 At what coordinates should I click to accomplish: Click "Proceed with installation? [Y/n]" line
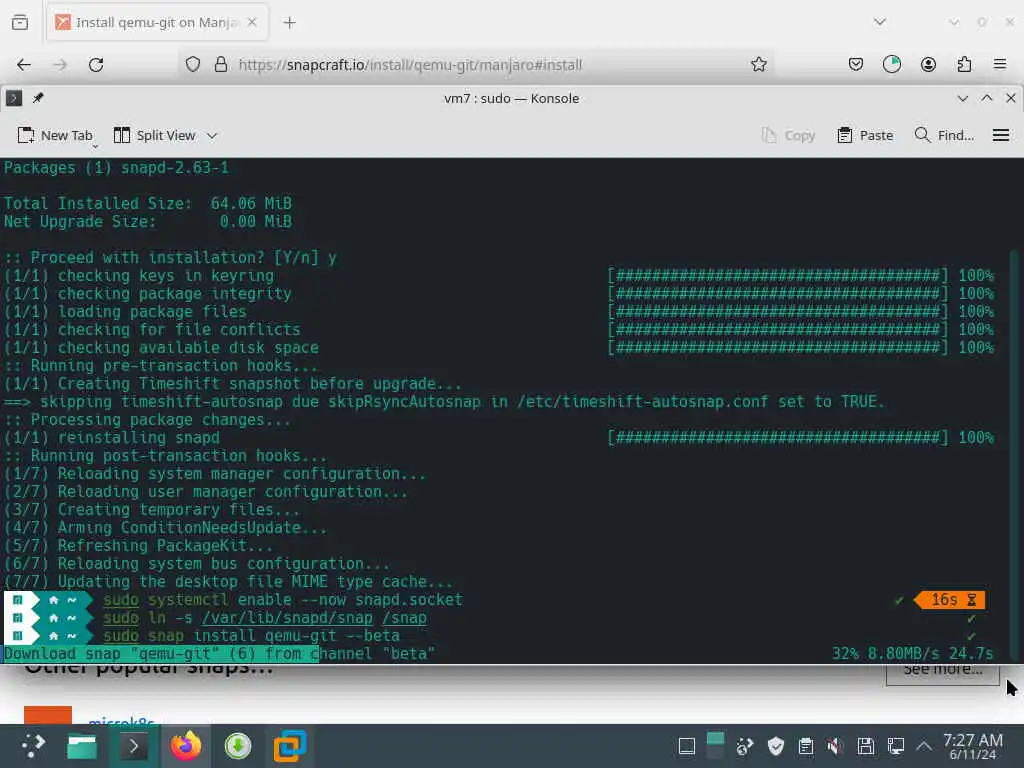pos(170,258)
